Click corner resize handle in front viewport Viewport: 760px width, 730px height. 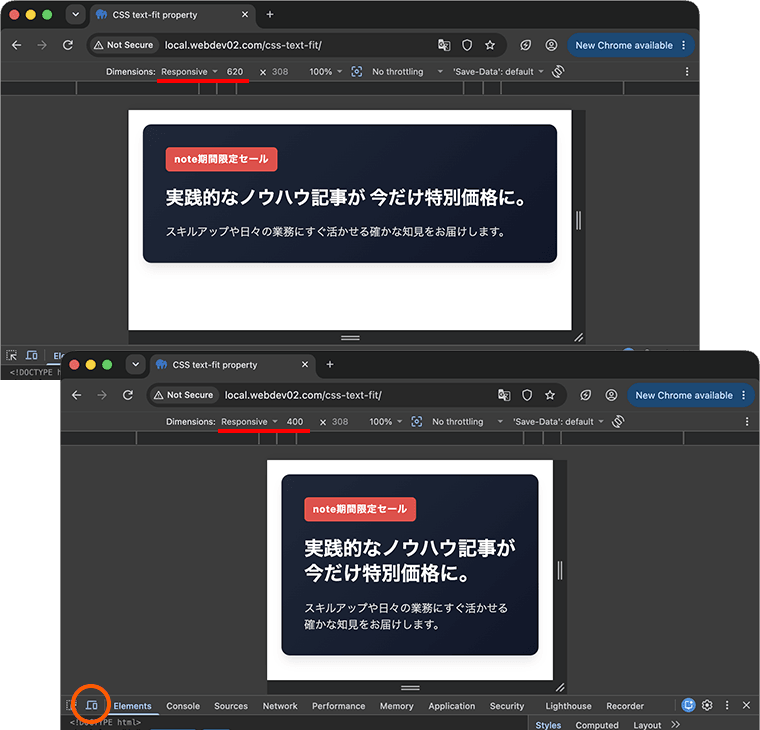(560, 687)
